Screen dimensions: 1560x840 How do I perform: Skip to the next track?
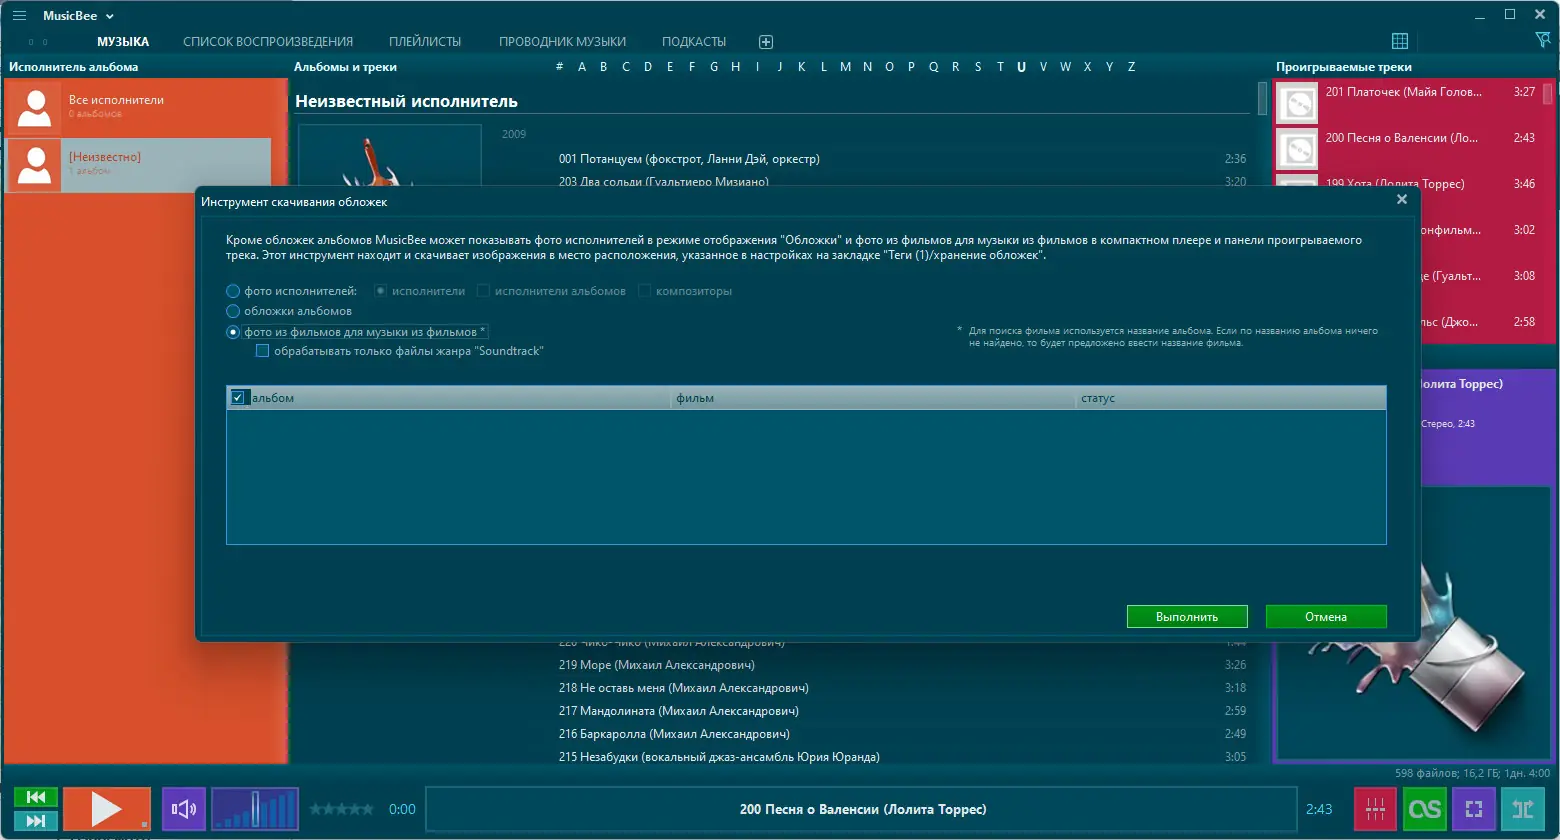click(x=36, y=821)
